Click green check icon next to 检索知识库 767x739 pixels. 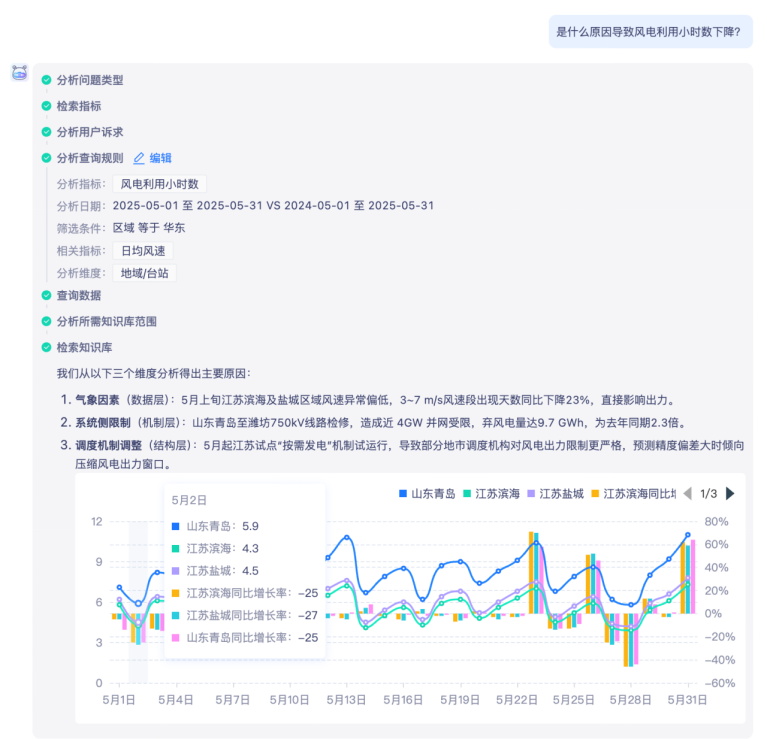[46, 347]
